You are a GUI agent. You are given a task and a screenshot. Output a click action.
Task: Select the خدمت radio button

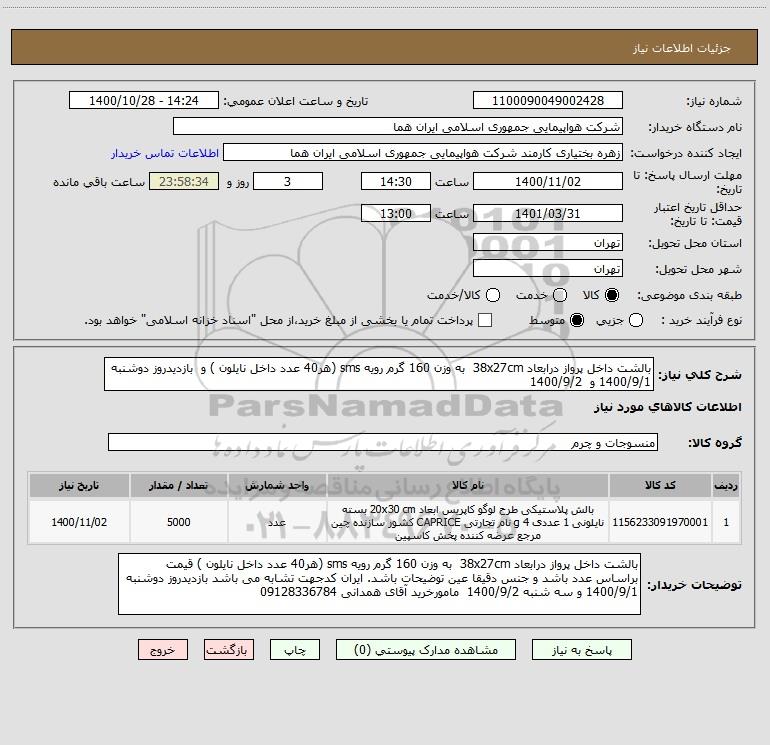coord(560,295)
